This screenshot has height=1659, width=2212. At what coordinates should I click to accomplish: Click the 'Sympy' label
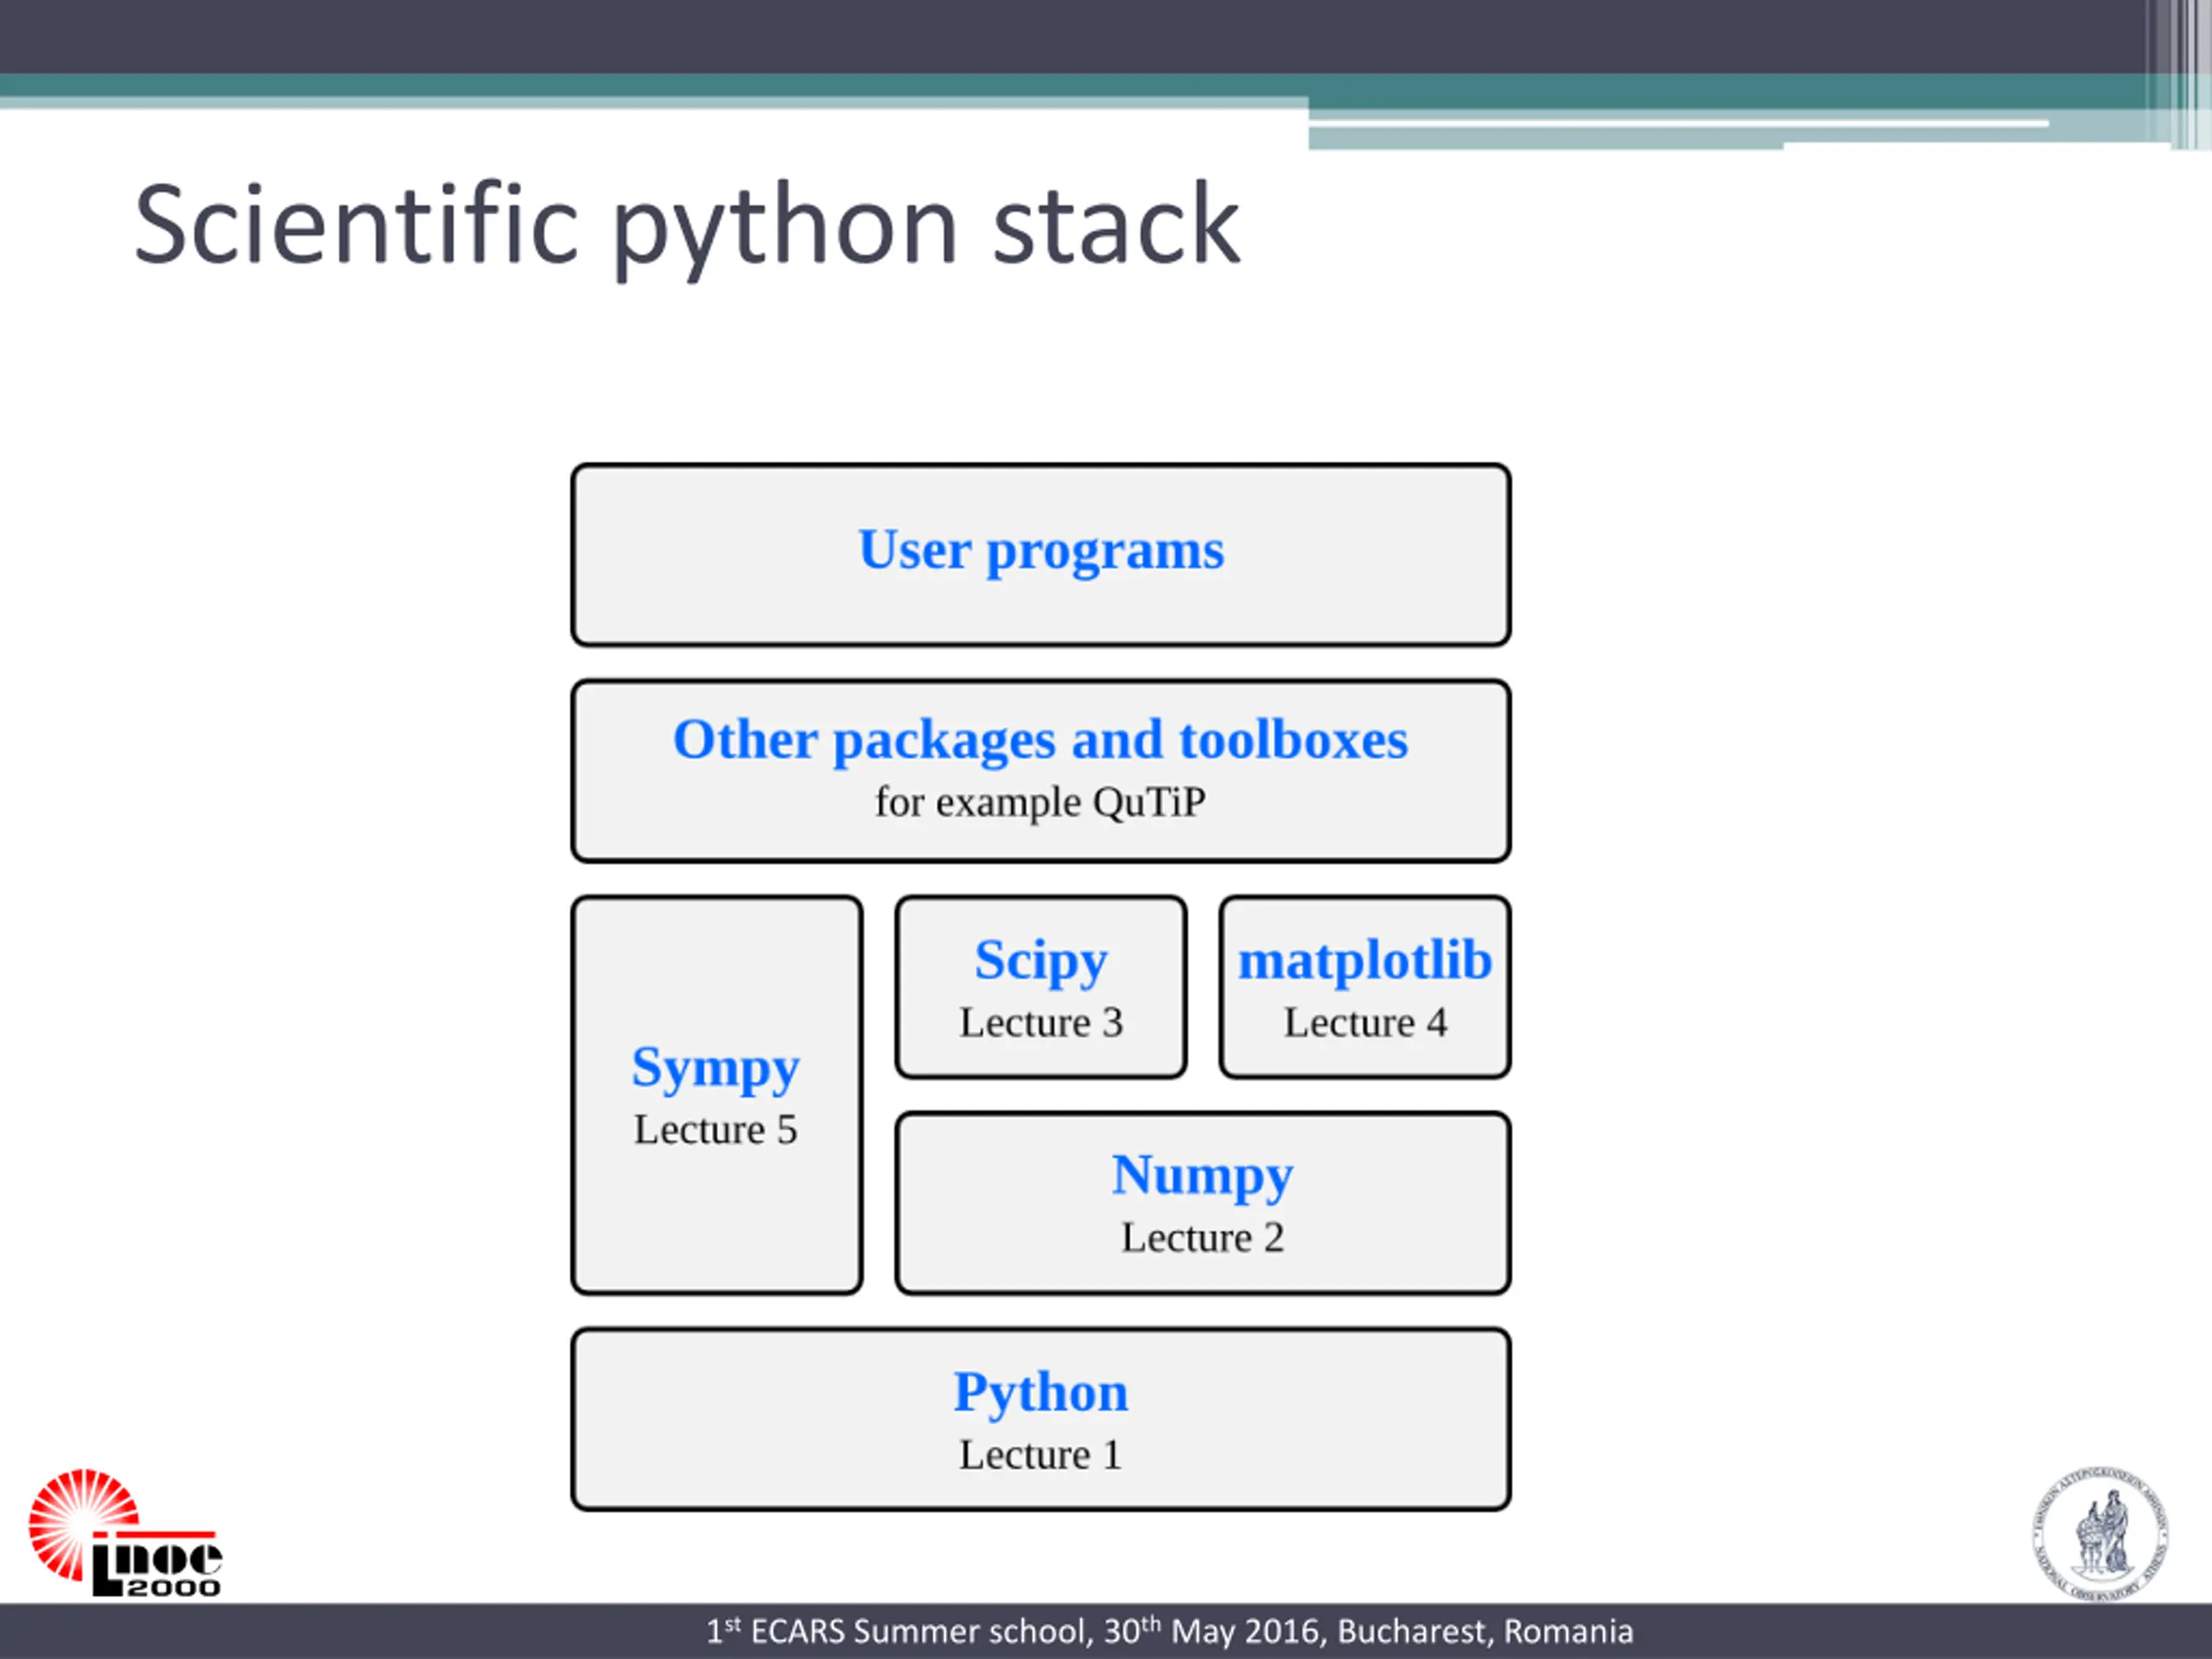click(716, 1068)
